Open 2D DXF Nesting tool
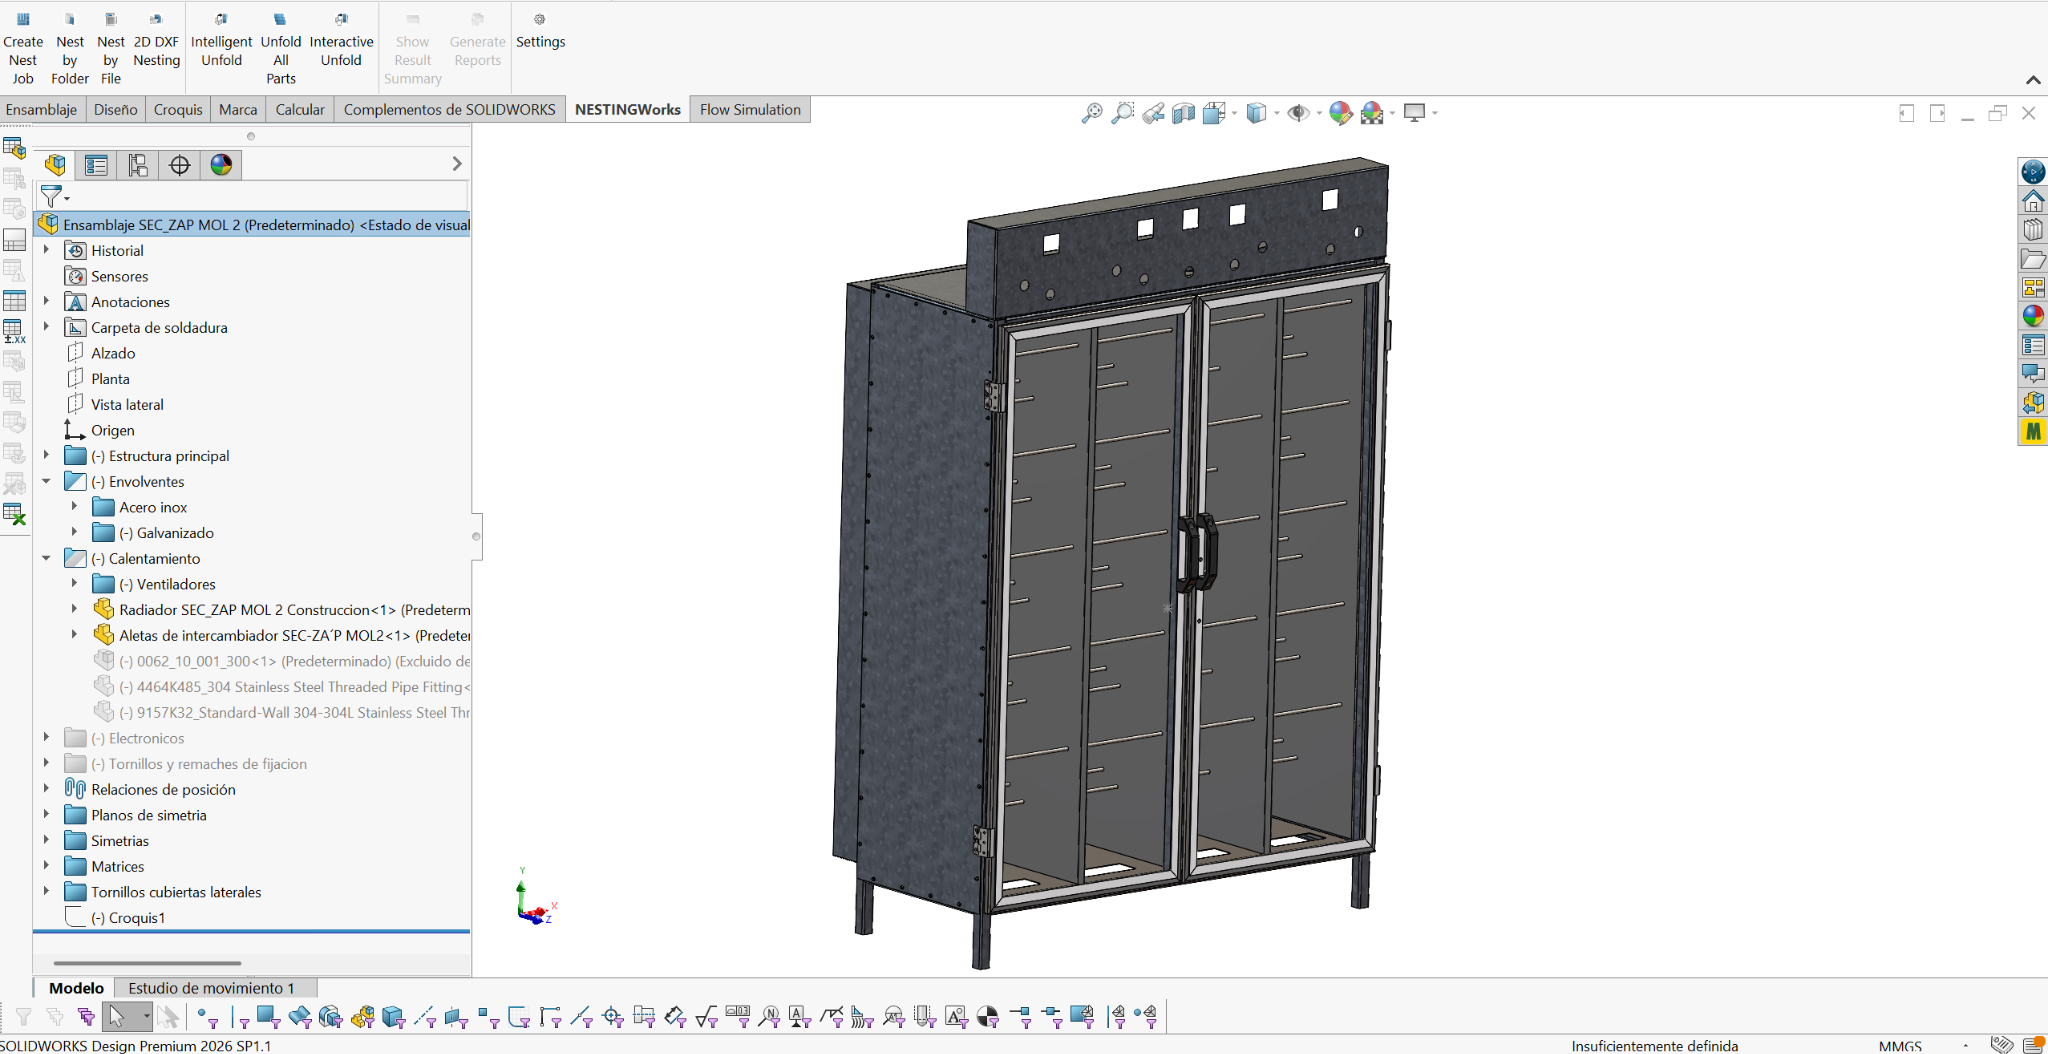The image size is (2048, 1054). (x=156, y=42)
